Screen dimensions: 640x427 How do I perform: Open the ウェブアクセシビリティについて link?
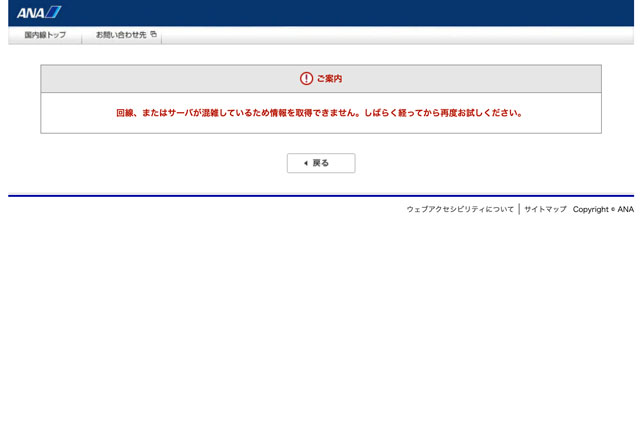pyautogui.click(x=460, y=209)
